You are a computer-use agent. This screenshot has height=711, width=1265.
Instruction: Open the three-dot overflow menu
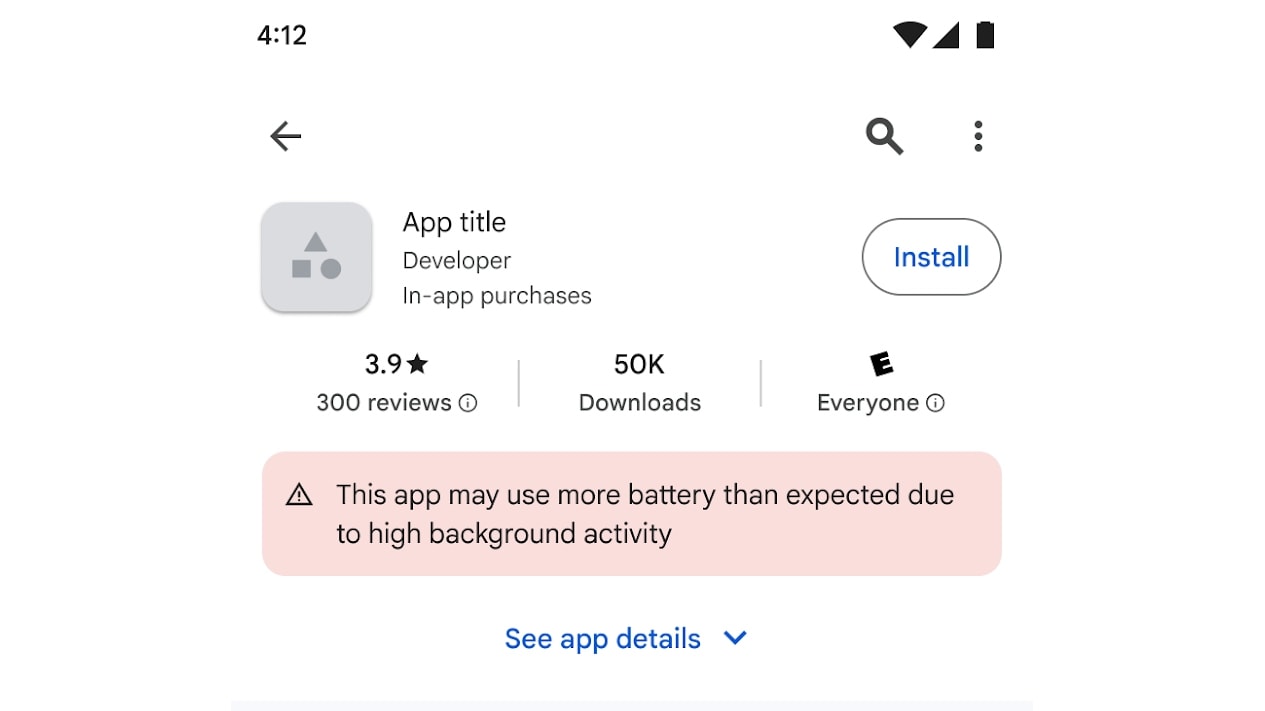[978, 135]
